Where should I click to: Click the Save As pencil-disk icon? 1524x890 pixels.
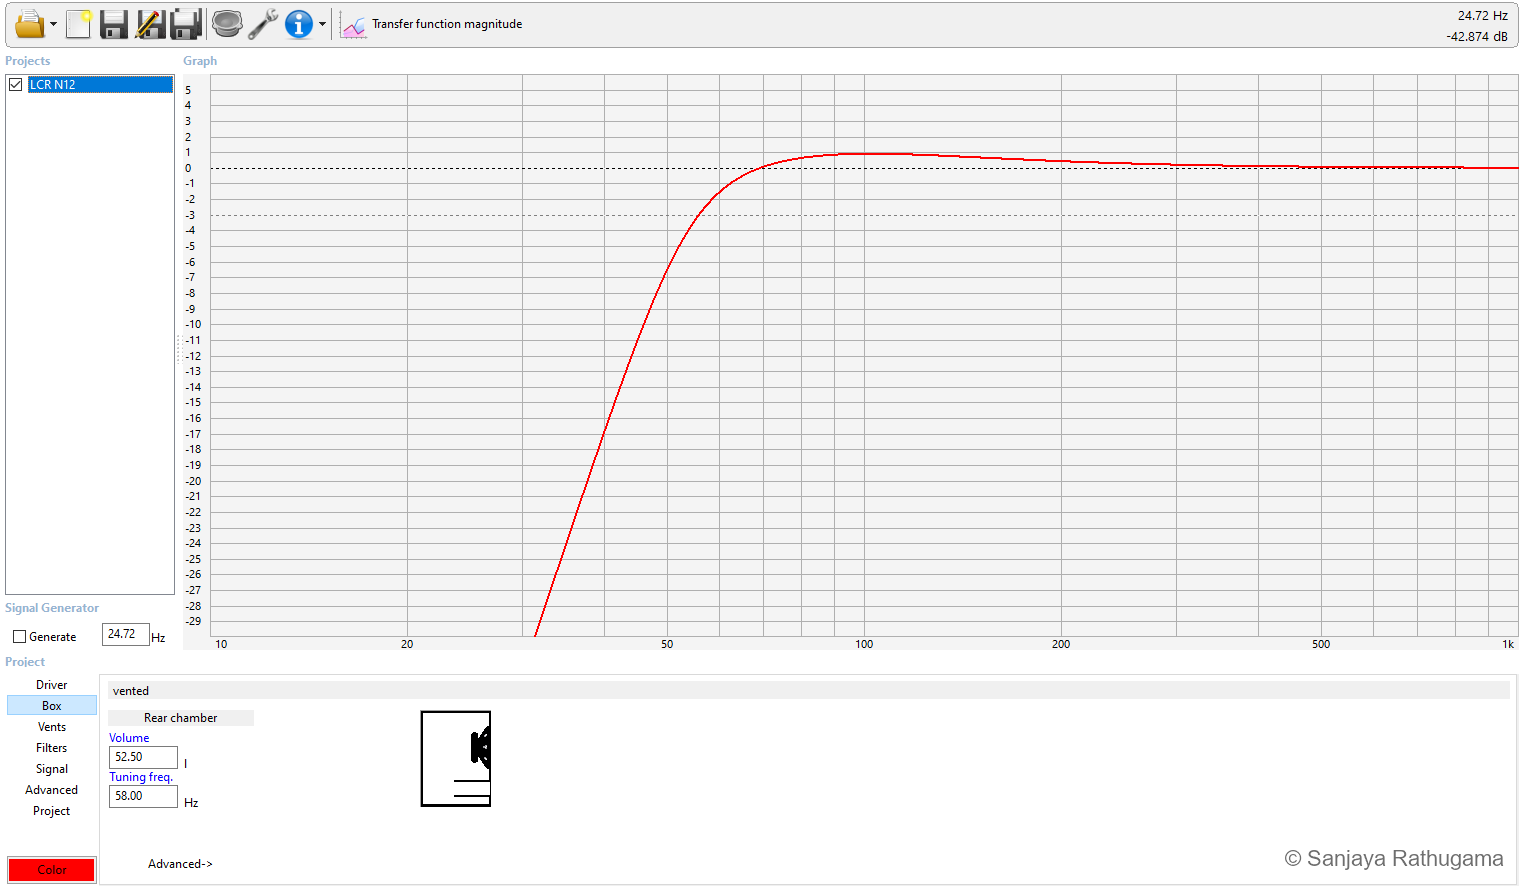150,24
